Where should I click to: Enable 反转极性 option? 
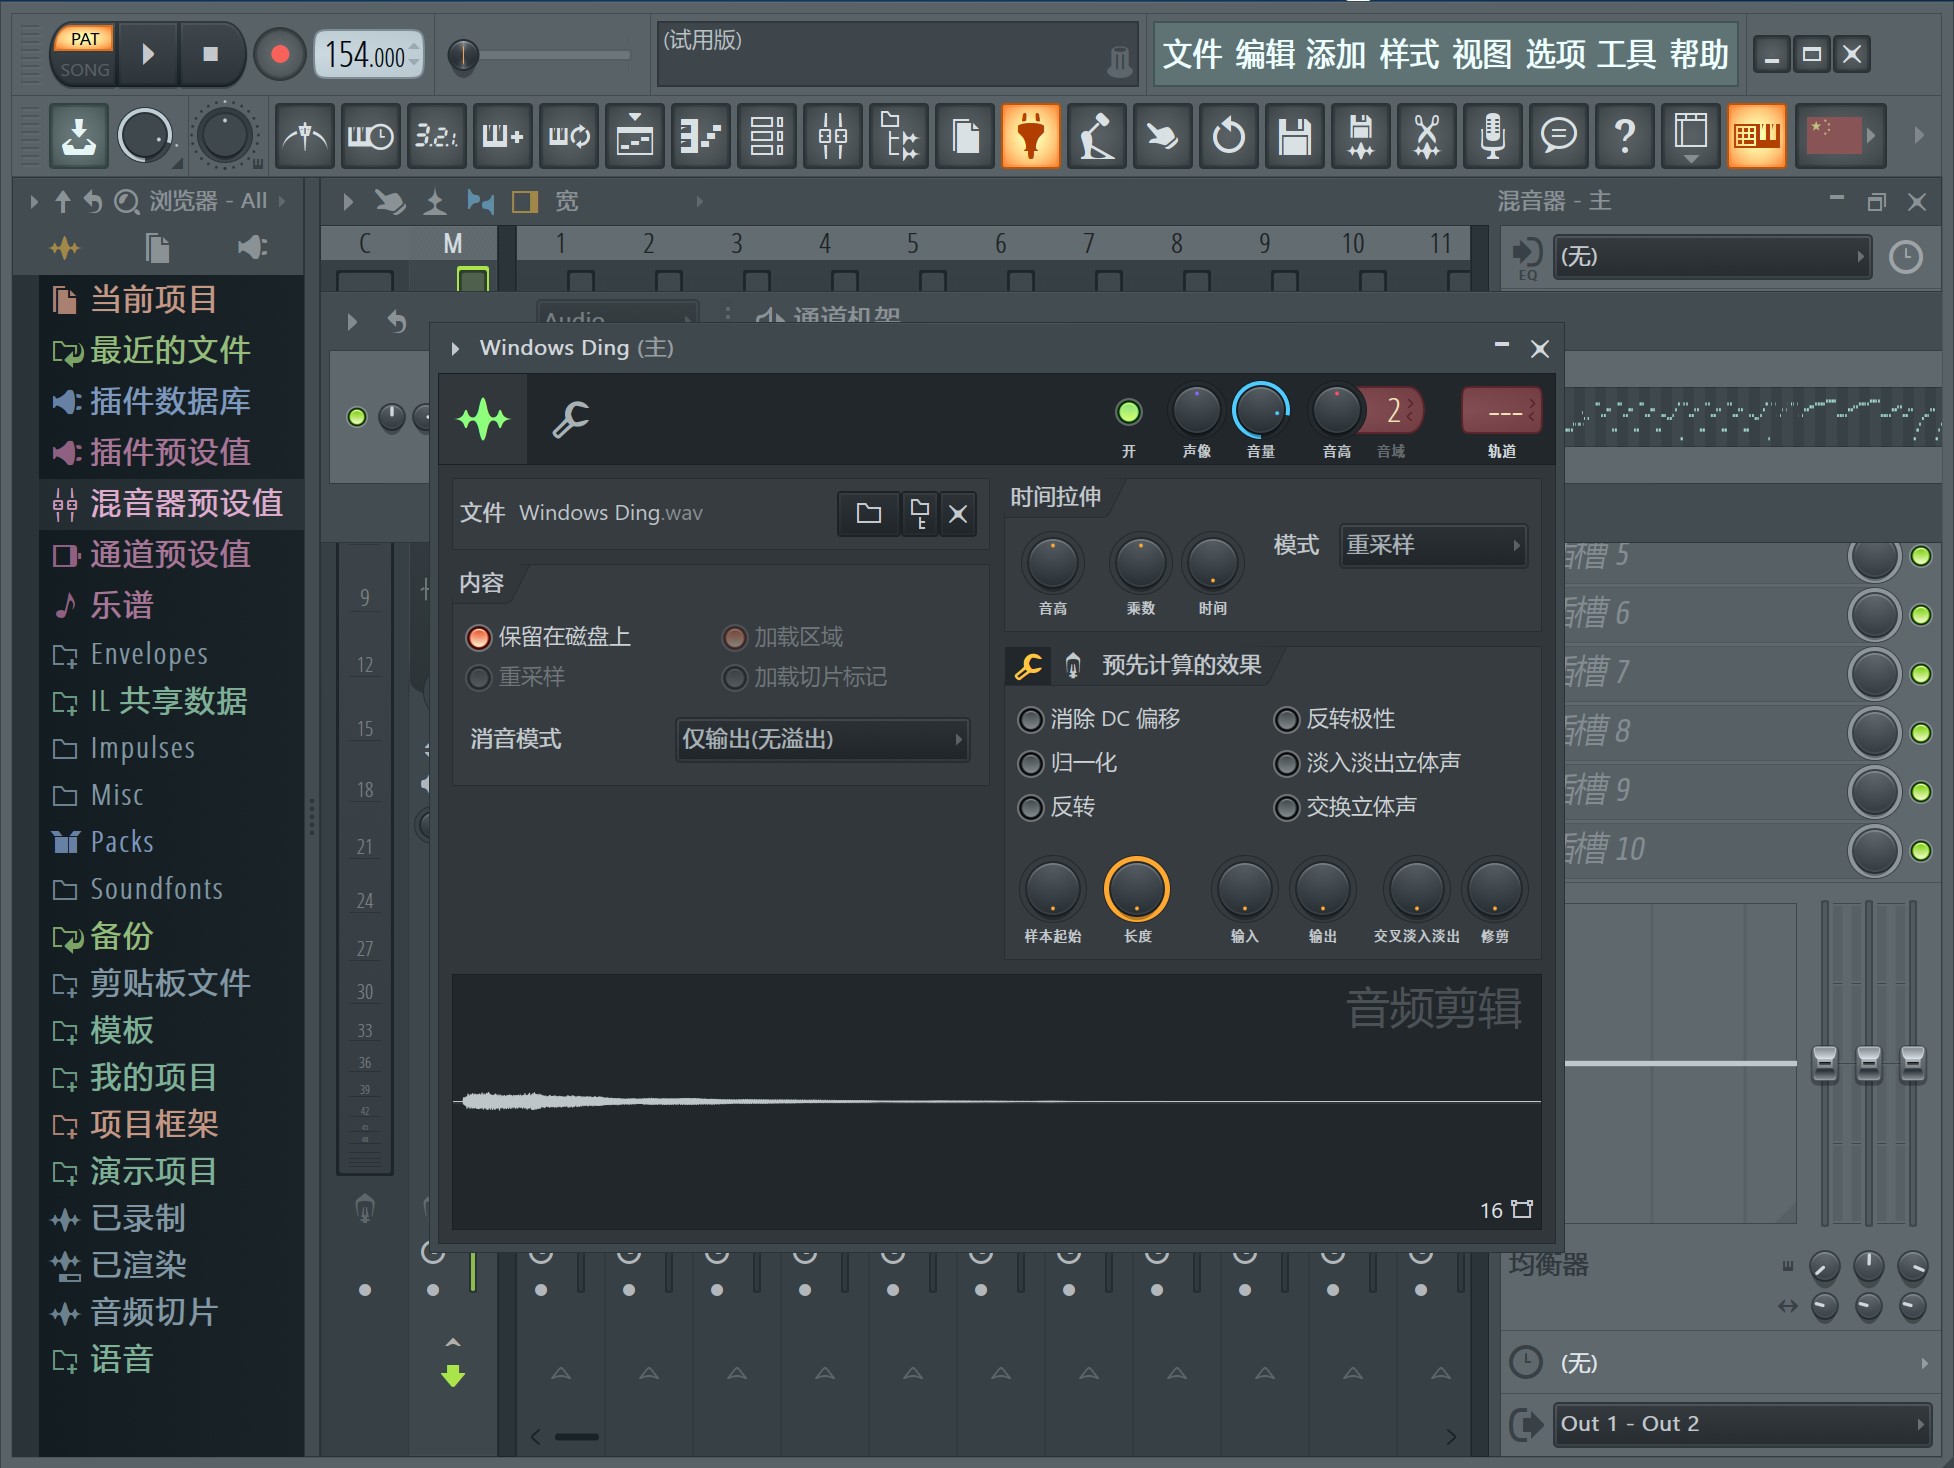(1335, 719)
